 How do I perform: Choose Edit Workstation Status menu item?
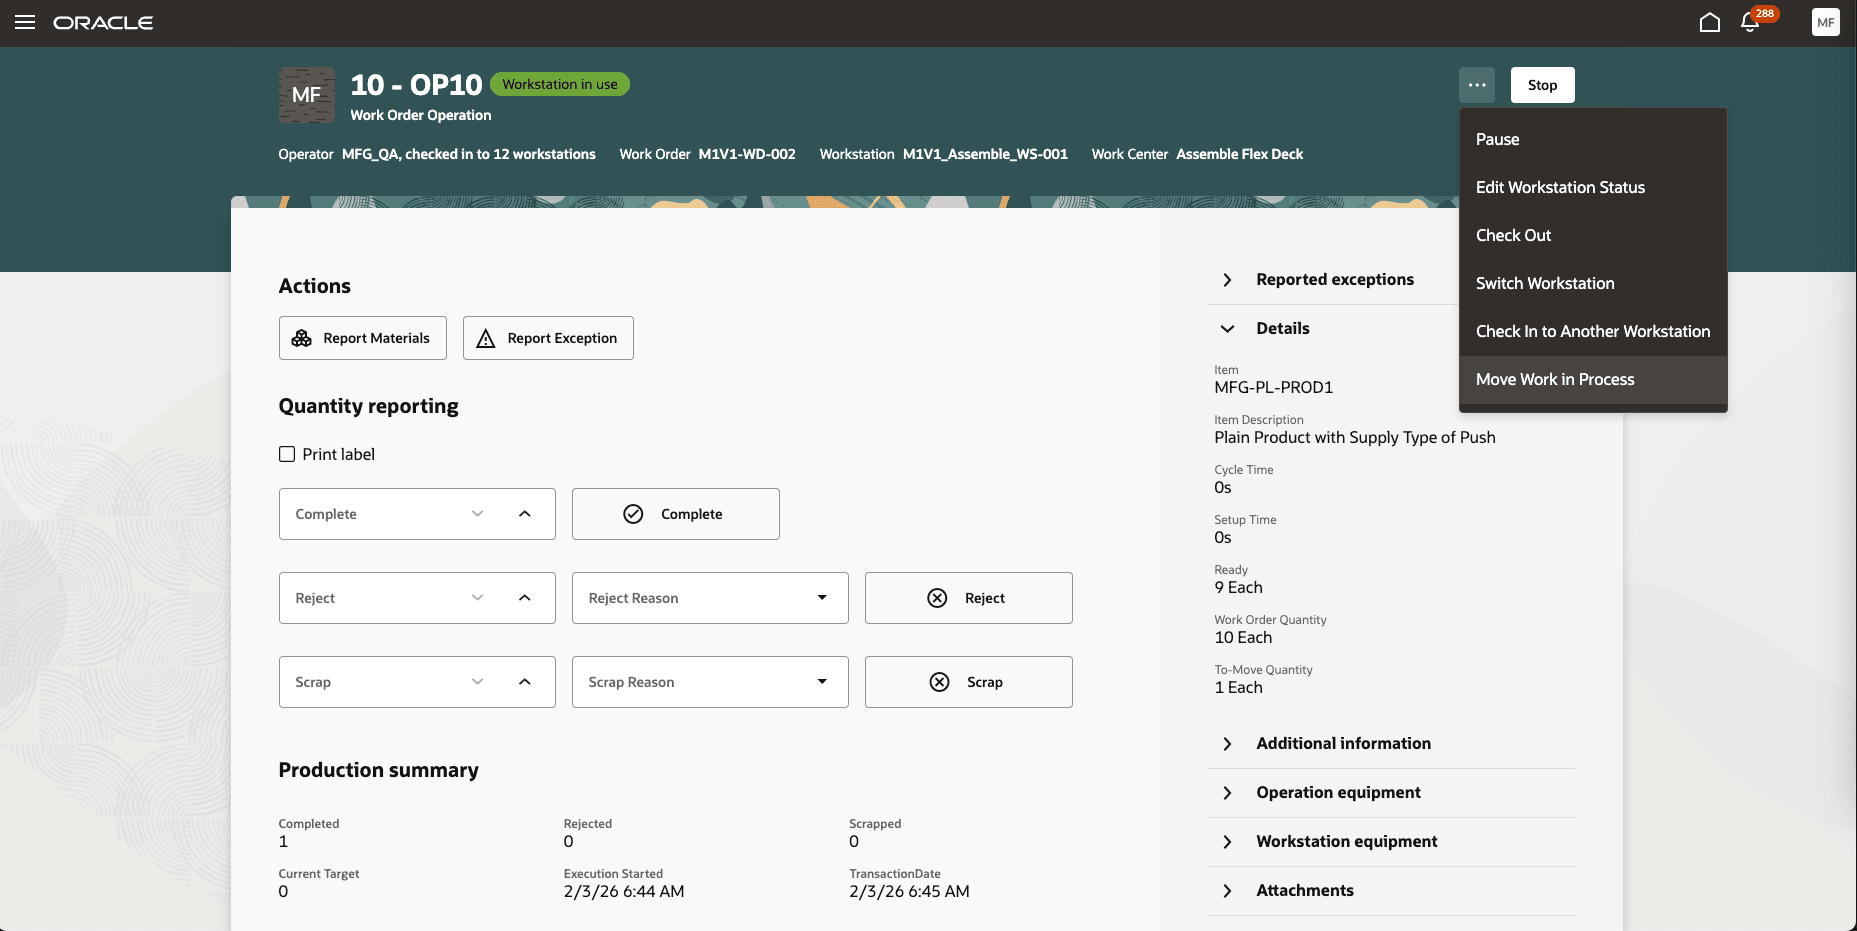pos(1593,188)
